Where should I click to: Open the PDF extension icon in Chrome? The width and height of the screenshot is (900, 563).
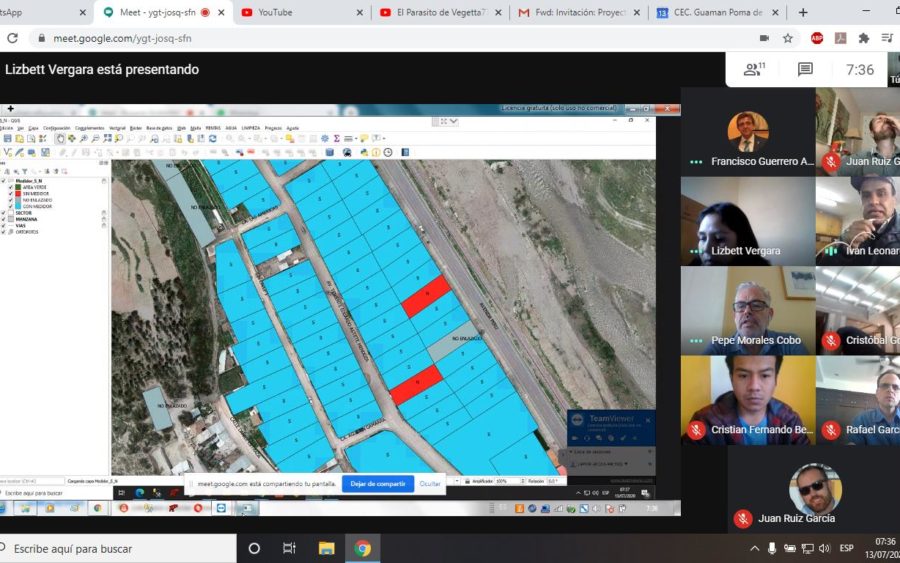[840, 38]
